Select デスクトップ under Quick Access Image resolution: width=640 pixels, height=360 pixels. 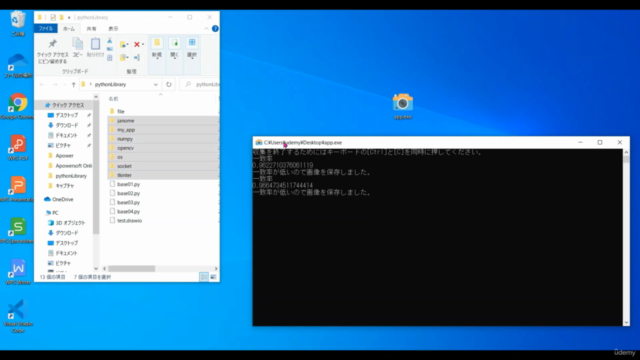[67, 115]
